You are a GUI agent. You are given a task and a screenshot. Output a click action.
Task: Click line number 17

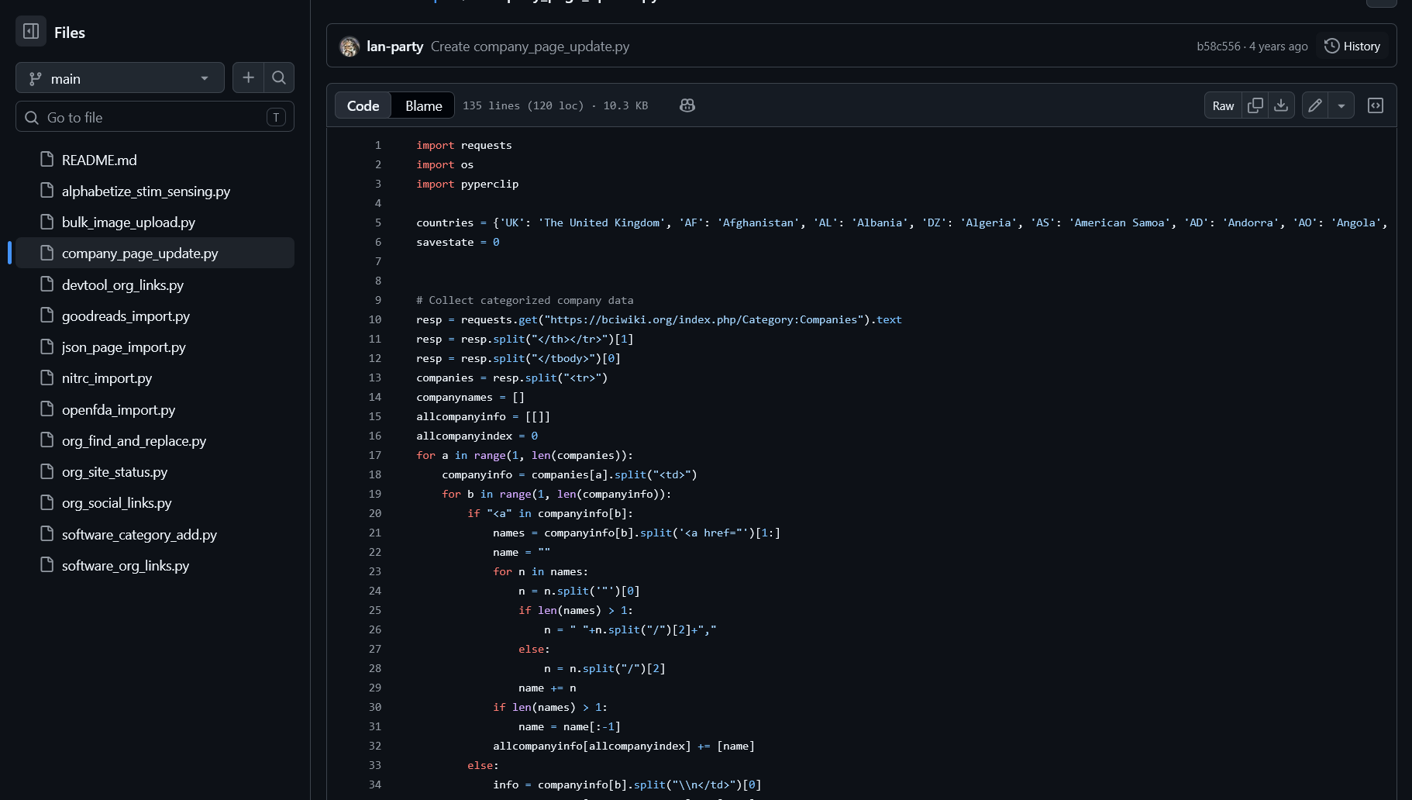click(x=375, y=455)
